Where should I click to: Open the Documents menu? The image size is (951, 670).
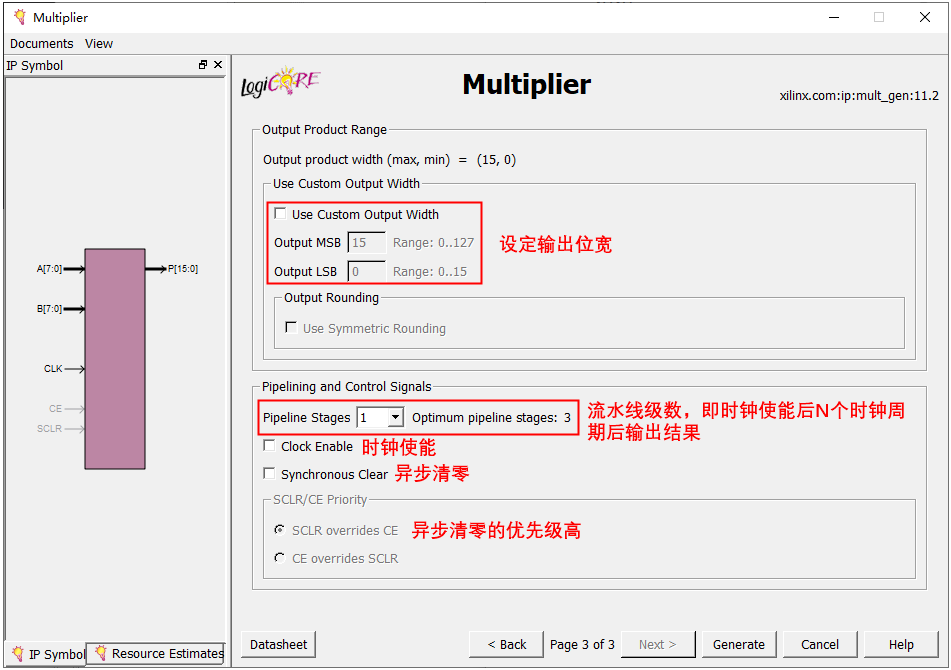41,44
